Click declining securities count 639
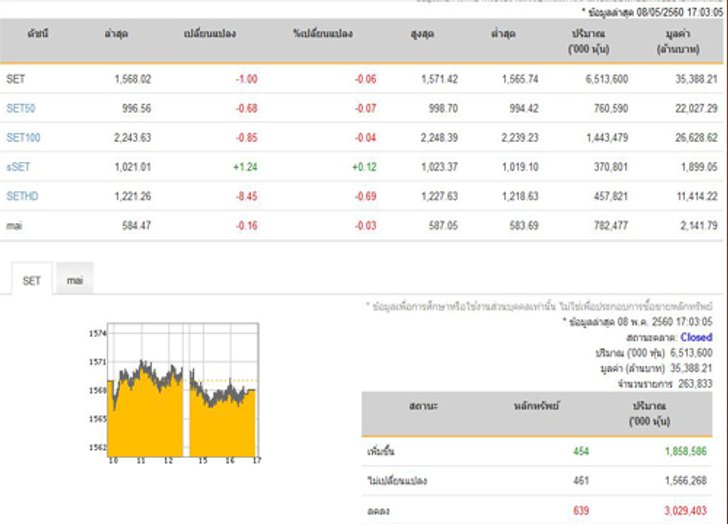This screenshot has height=524, width=728. pos(581,511)
